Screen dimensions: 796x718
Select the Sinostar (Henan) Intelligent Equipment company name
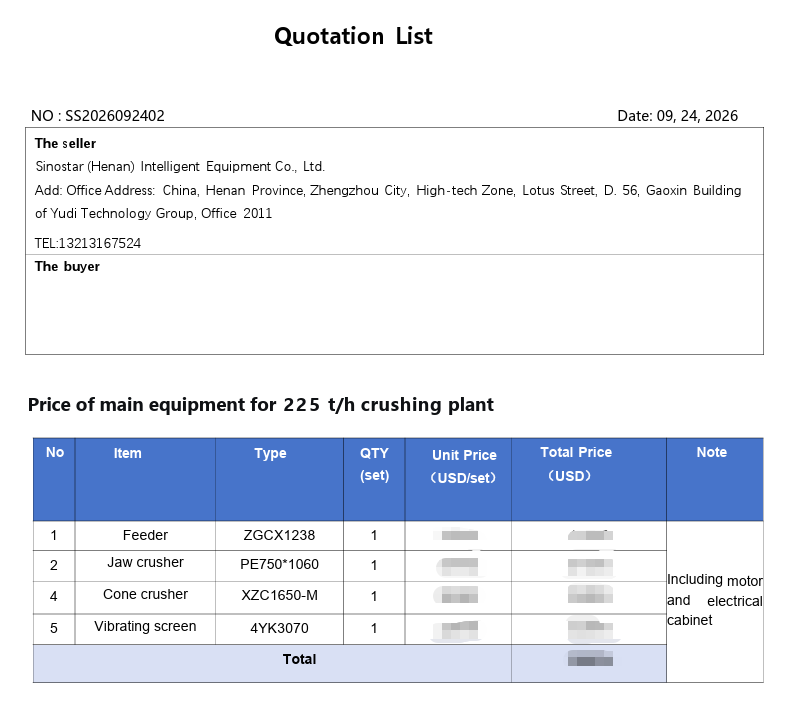tap(180, 167)
